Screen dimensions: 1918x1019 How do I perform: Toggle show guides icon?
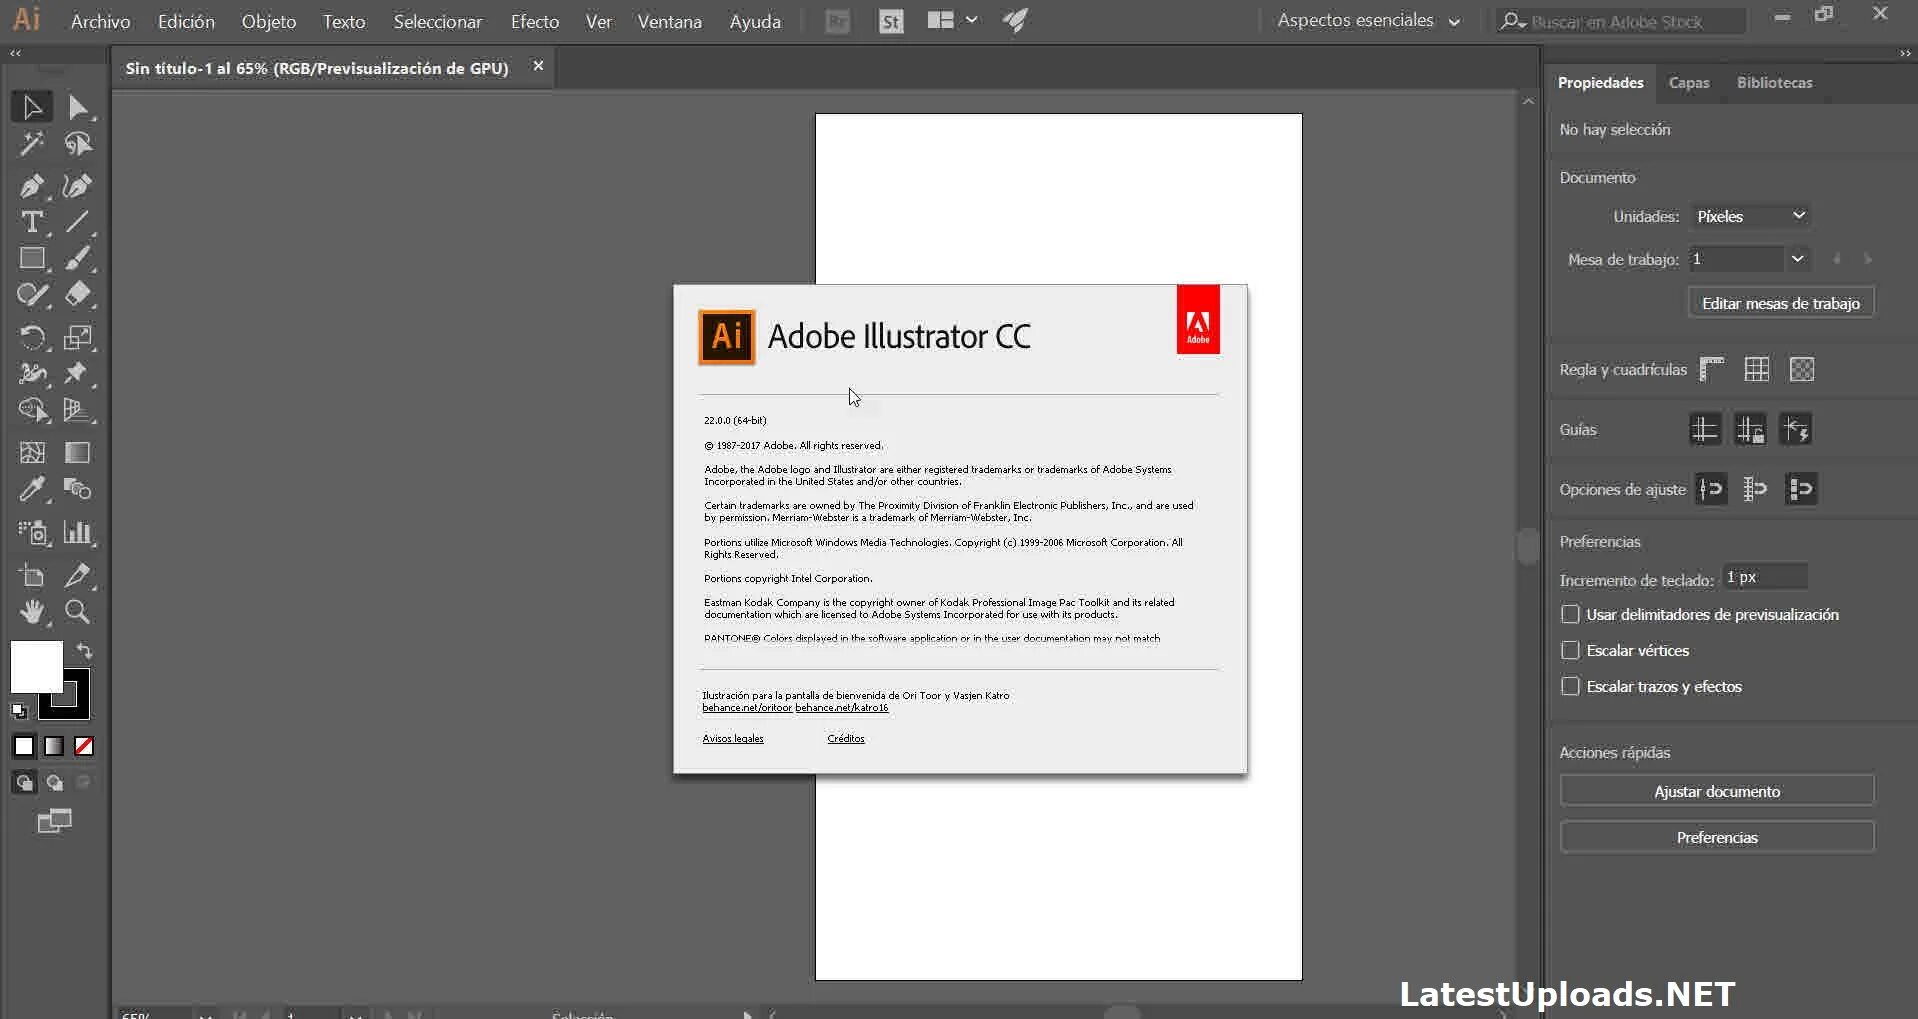pyautogui.click(x=1705, y=429)
